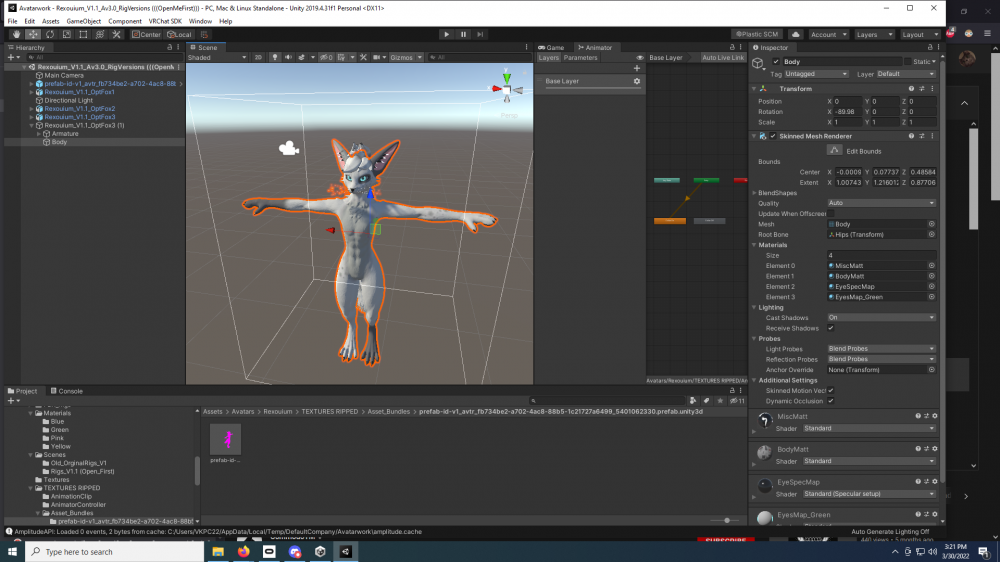Open the GameObject menu
This screenshot has width=1000, height=562.
point(84,21)
